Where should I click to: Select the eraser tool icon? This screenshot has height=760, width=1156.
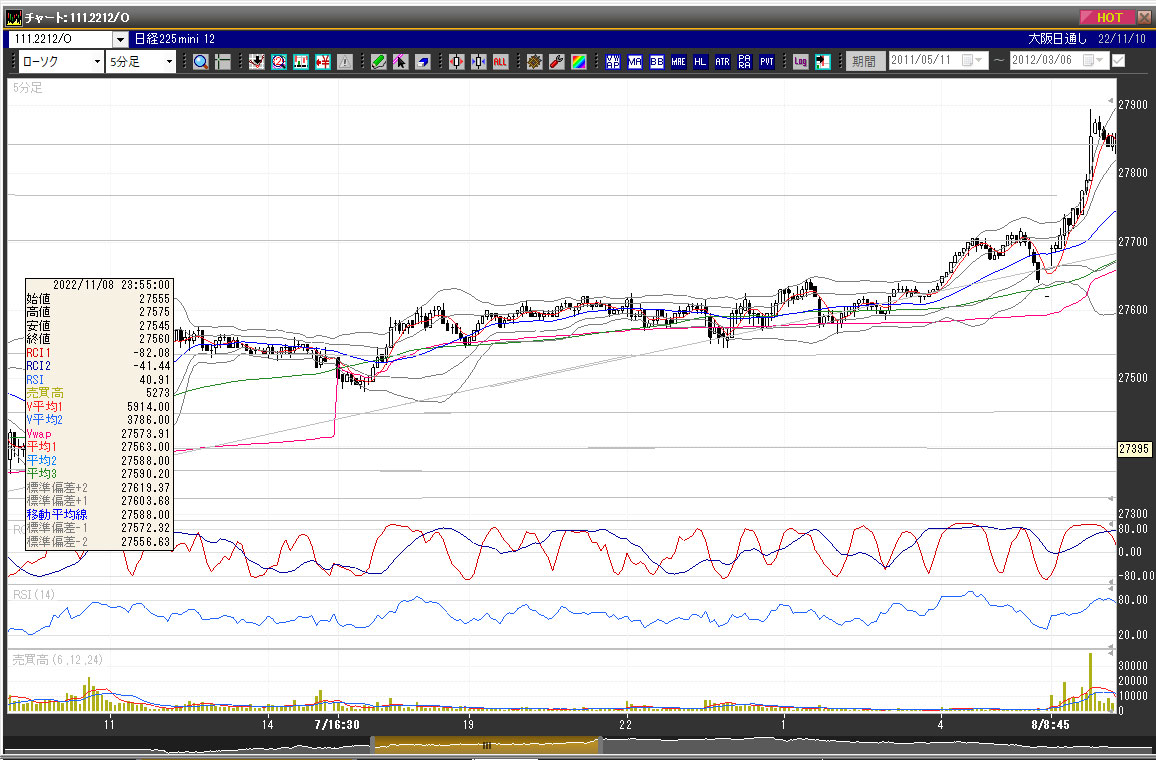[x=422, y=62]
